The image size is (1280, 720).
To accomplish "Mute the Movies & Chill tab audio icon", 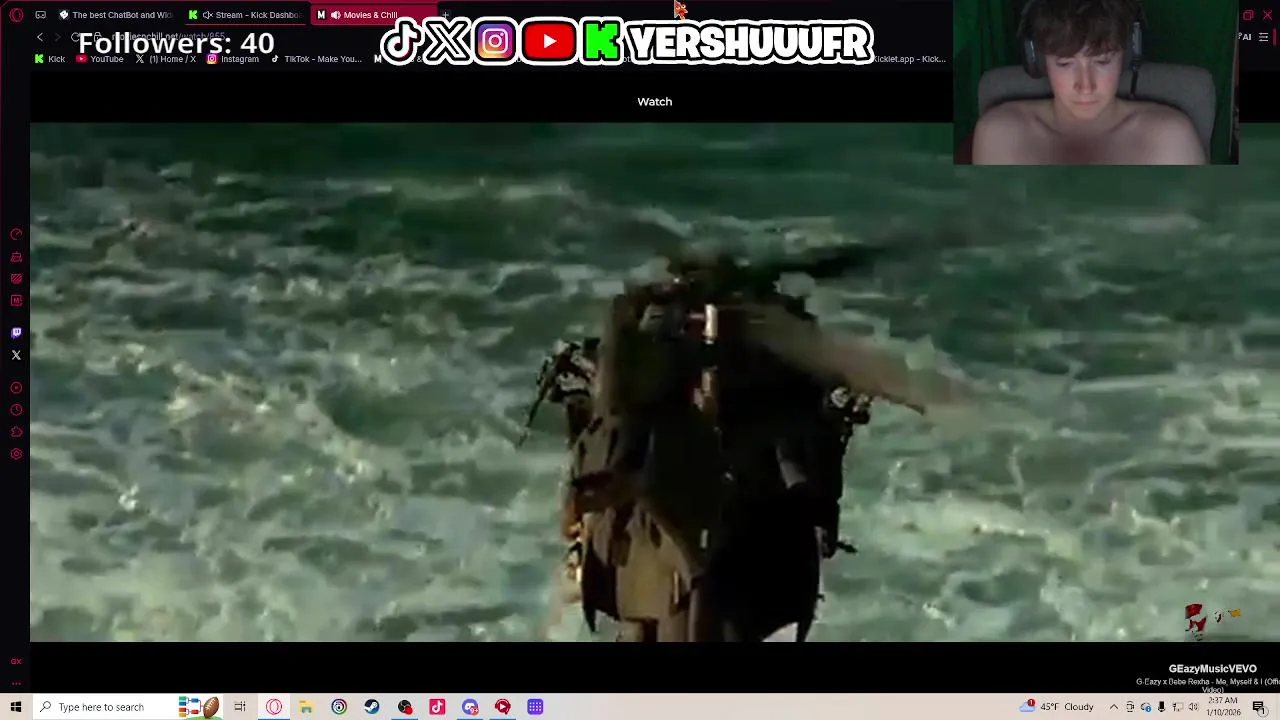I will click(x=335, y=15).
